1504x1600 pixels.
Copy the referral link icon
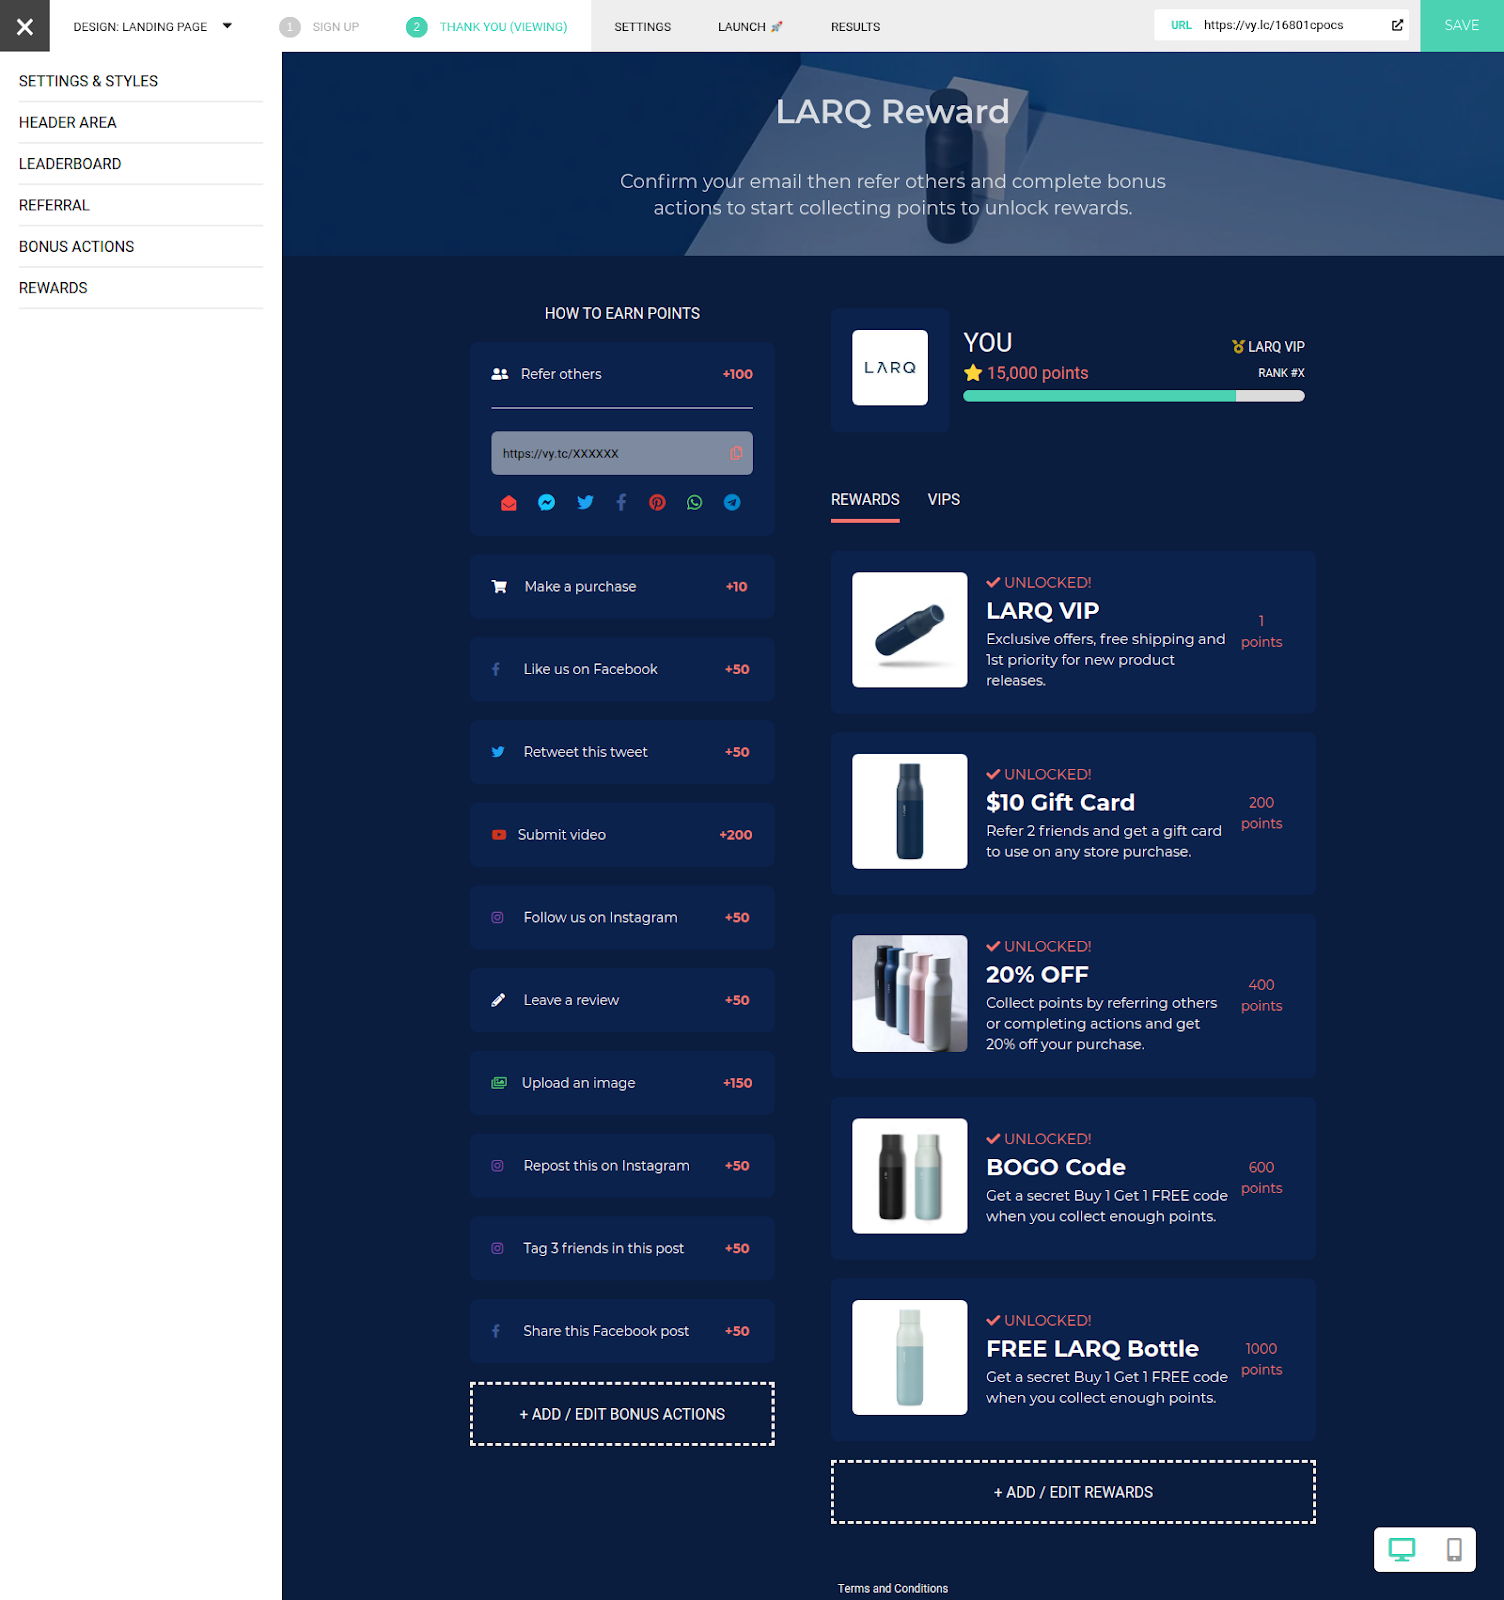(x=736, y=453)
